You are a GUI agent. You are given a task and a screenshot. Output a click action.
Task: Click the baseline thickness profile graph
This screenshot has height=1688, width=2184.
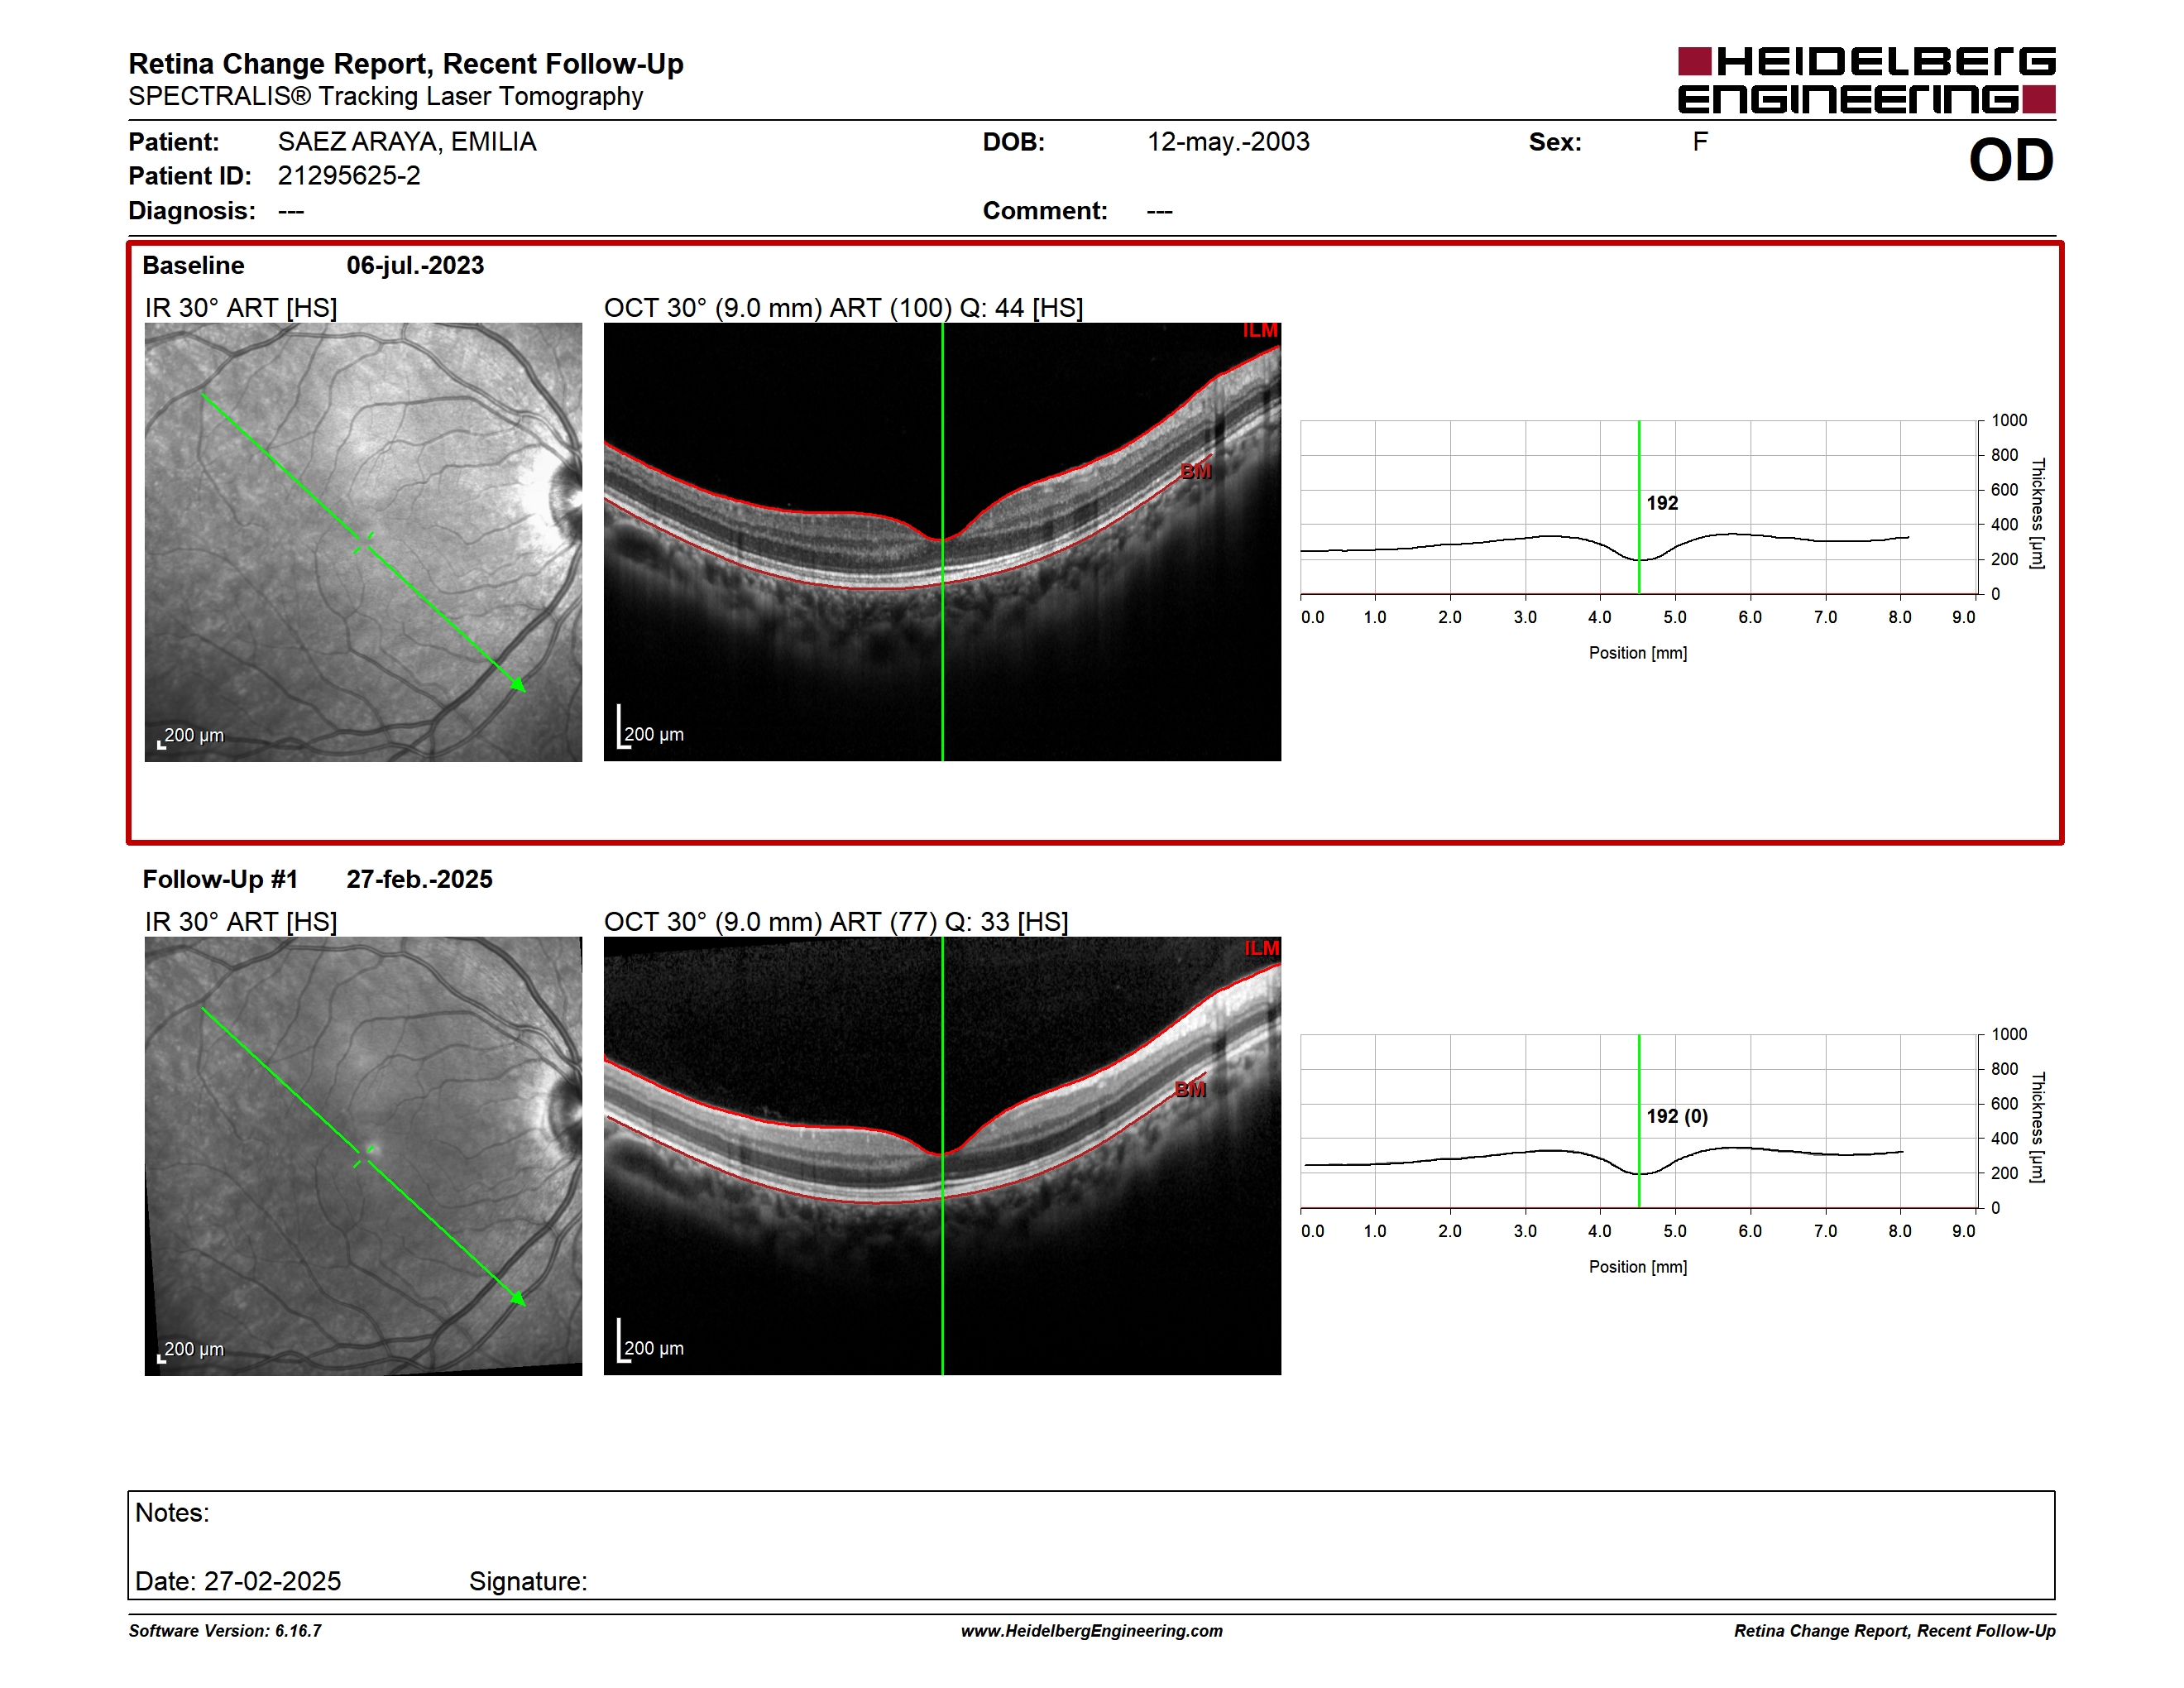1640,507
